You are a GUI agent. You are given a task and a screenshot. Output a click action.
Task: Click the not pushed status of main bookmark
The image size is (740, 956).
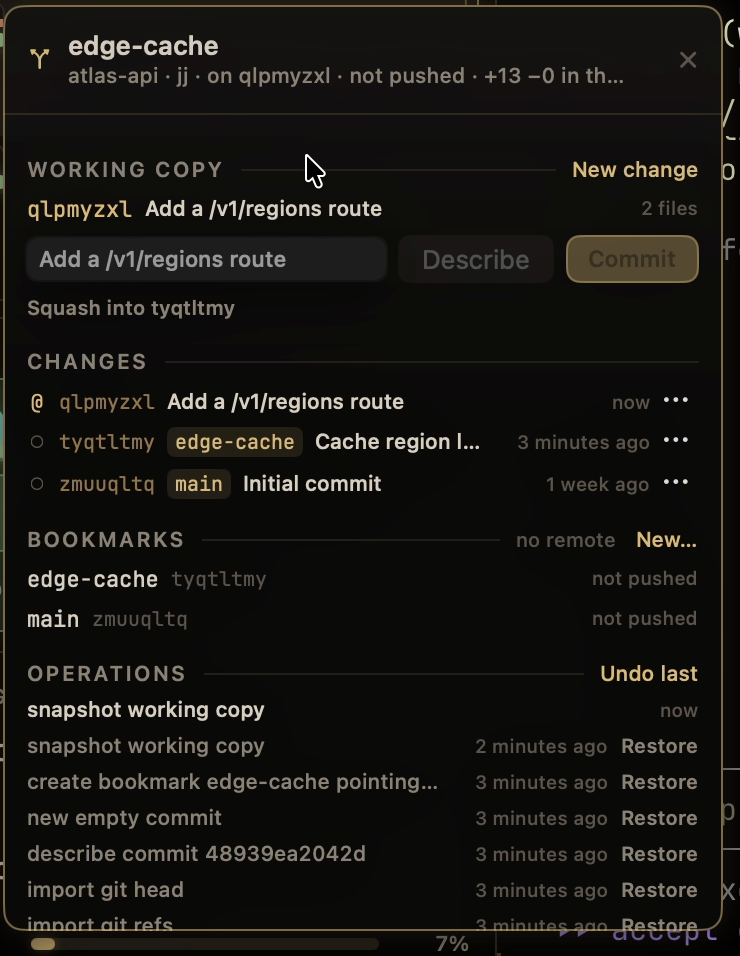(644, 619)
